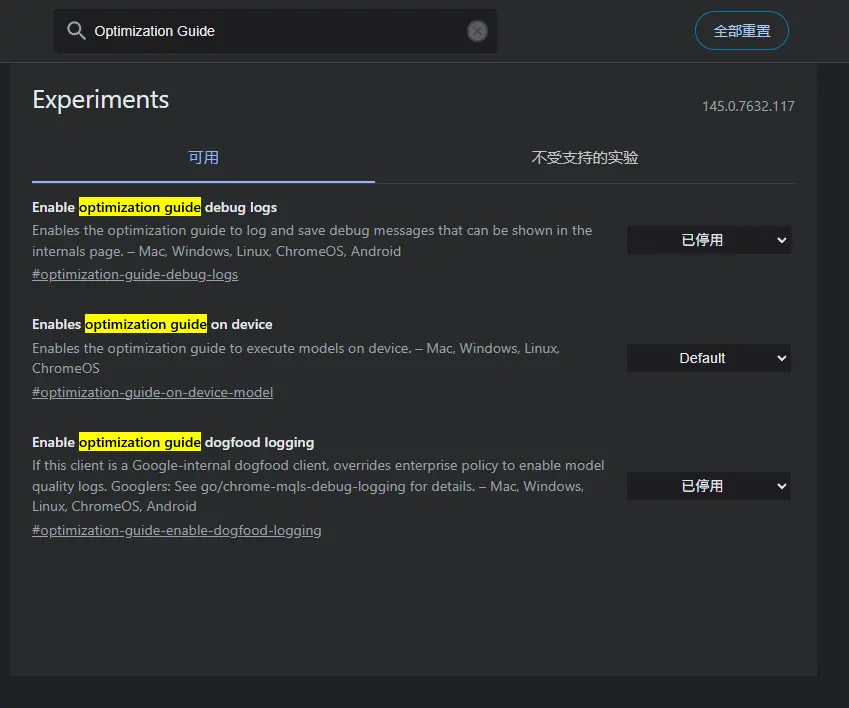
Task: Click inside the Optimization Guide search field
Action: [x=250, y=31]
